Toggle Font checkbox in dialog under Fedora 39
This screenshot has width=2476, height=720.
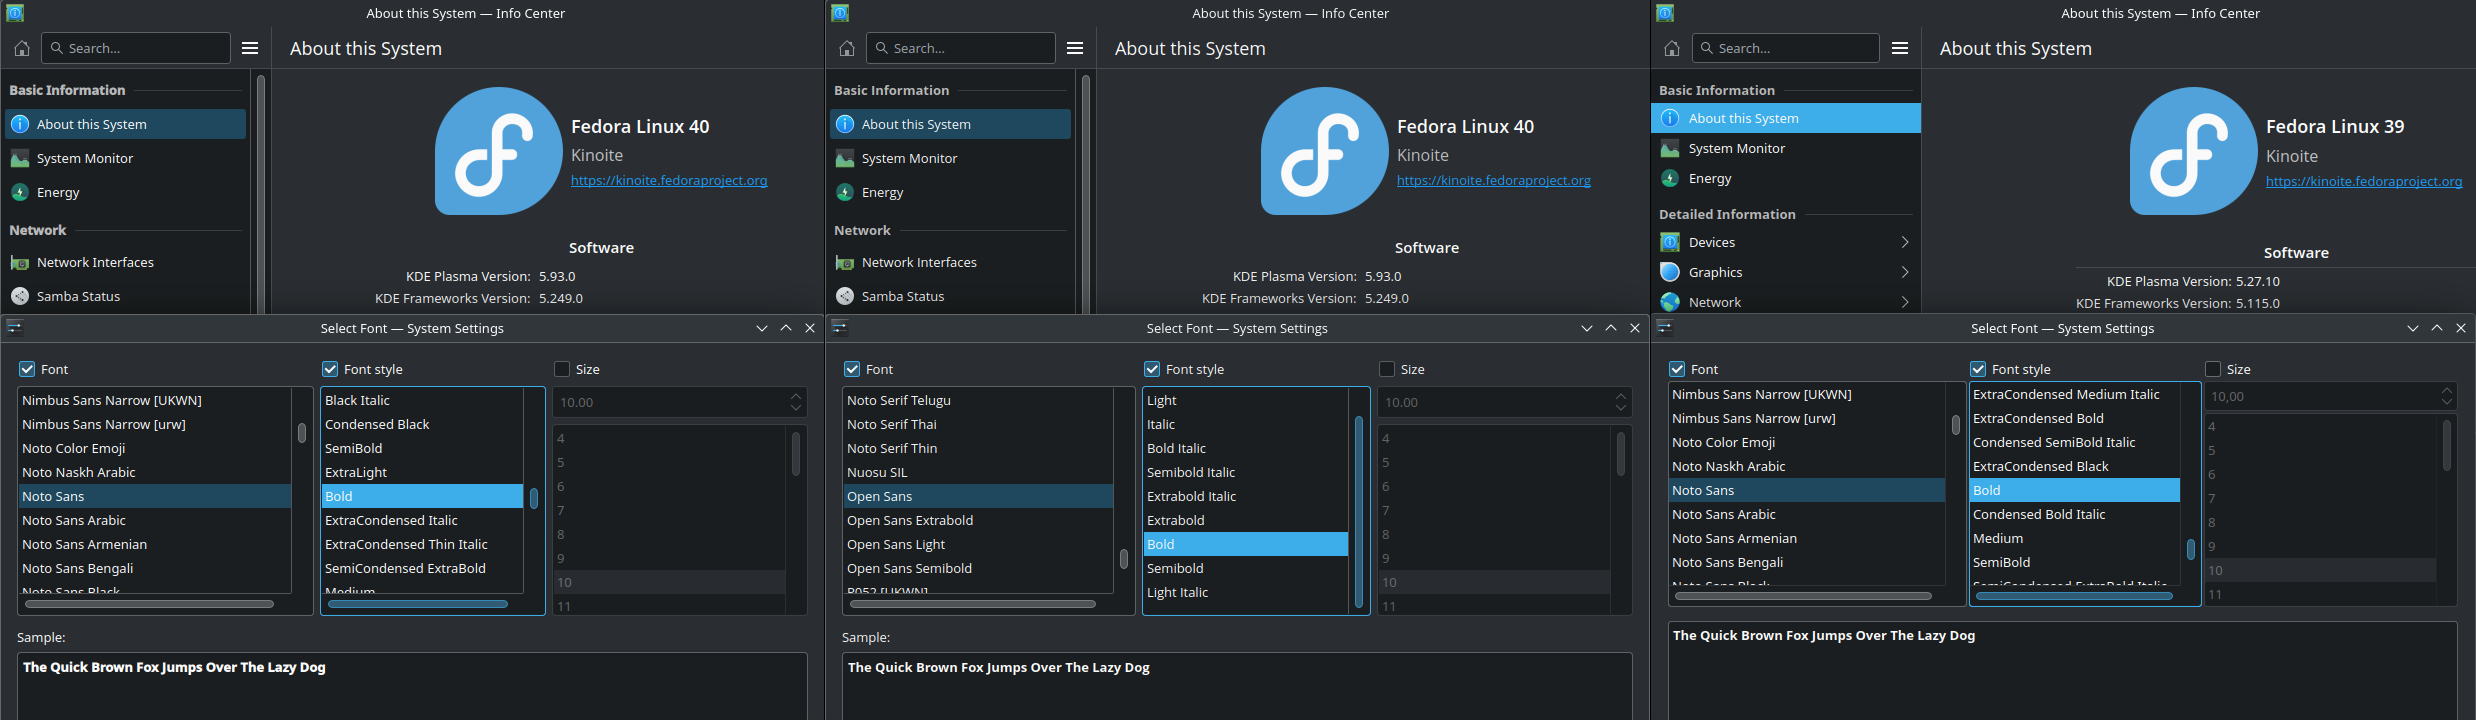click(1677, 369)
